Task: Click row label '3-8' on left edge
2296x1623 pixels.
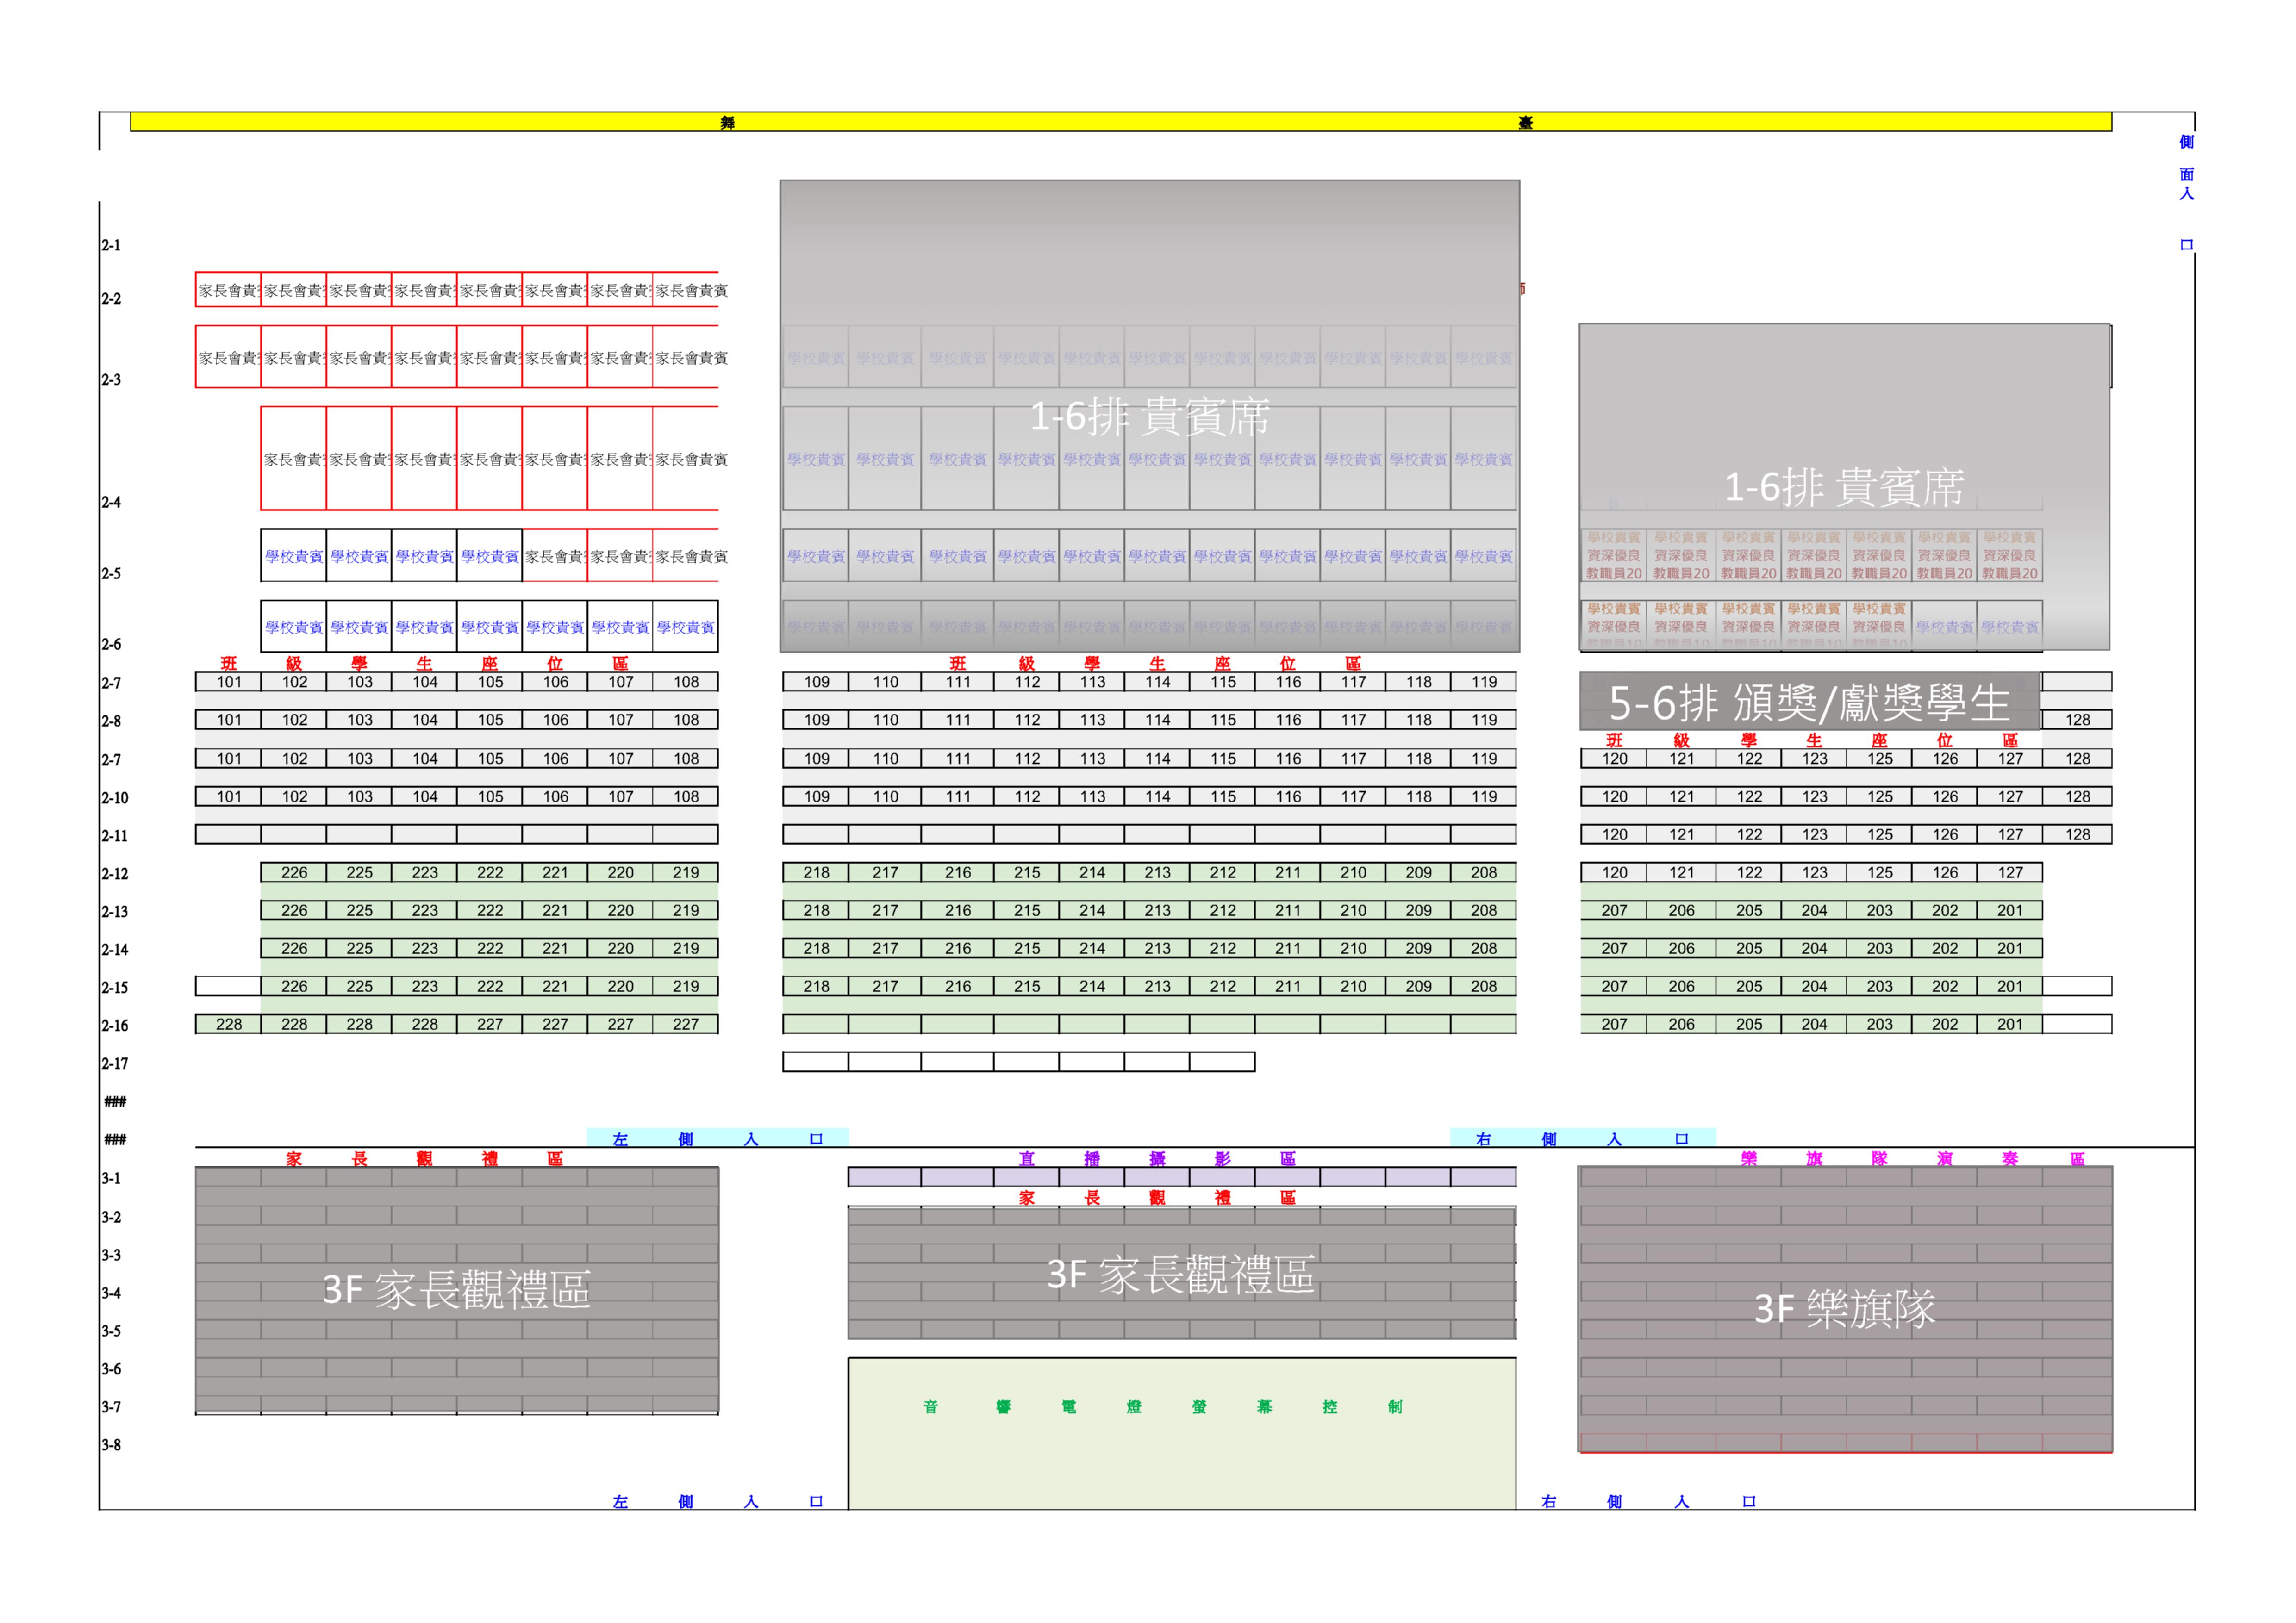Action: point(111,1444)
